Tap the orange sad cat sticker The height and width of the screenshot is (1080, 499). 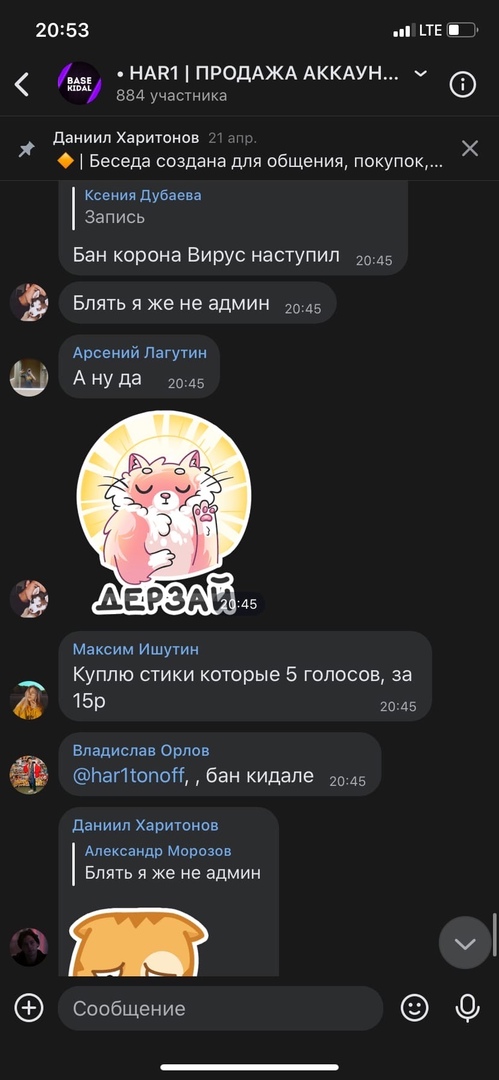pyautogui.click(x=139, y=942)
